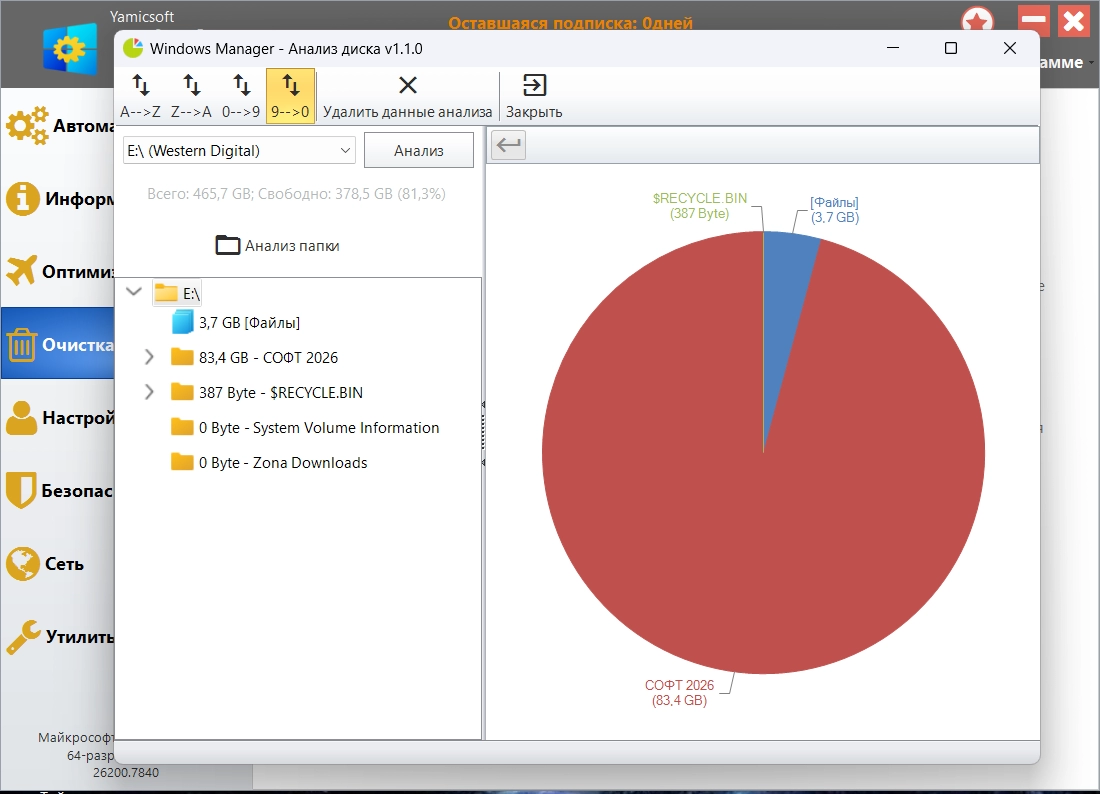Click the splitter handle between tree and chart

point(483,434)
